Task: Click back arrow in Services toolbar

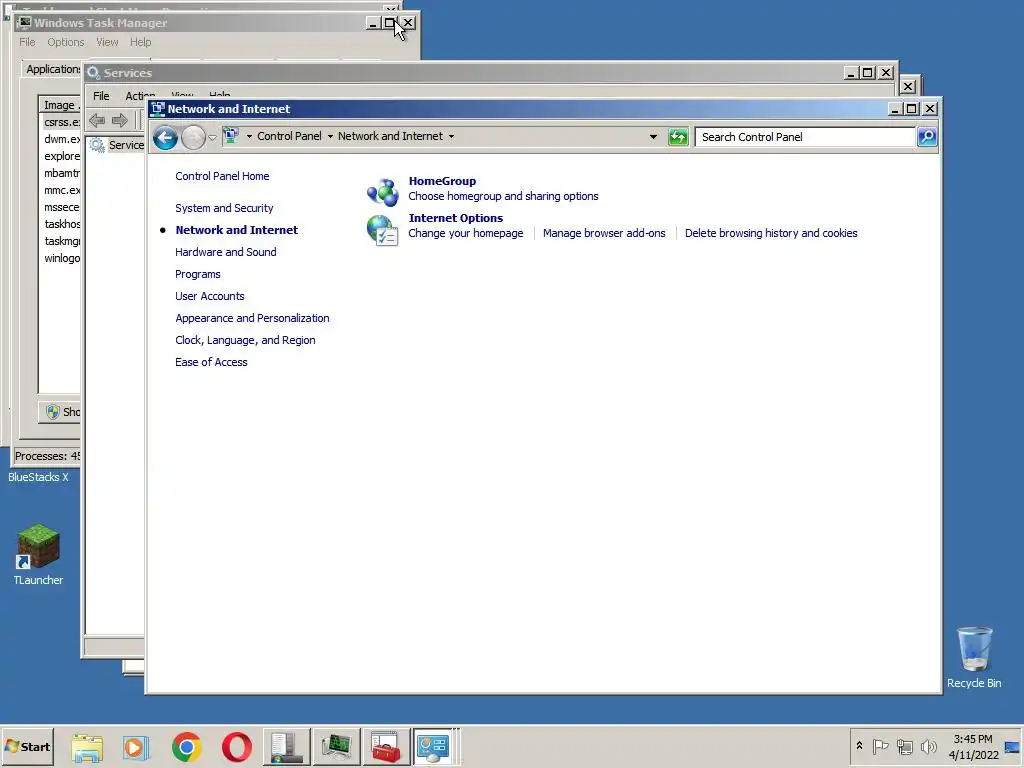Action: coord(97,120)
